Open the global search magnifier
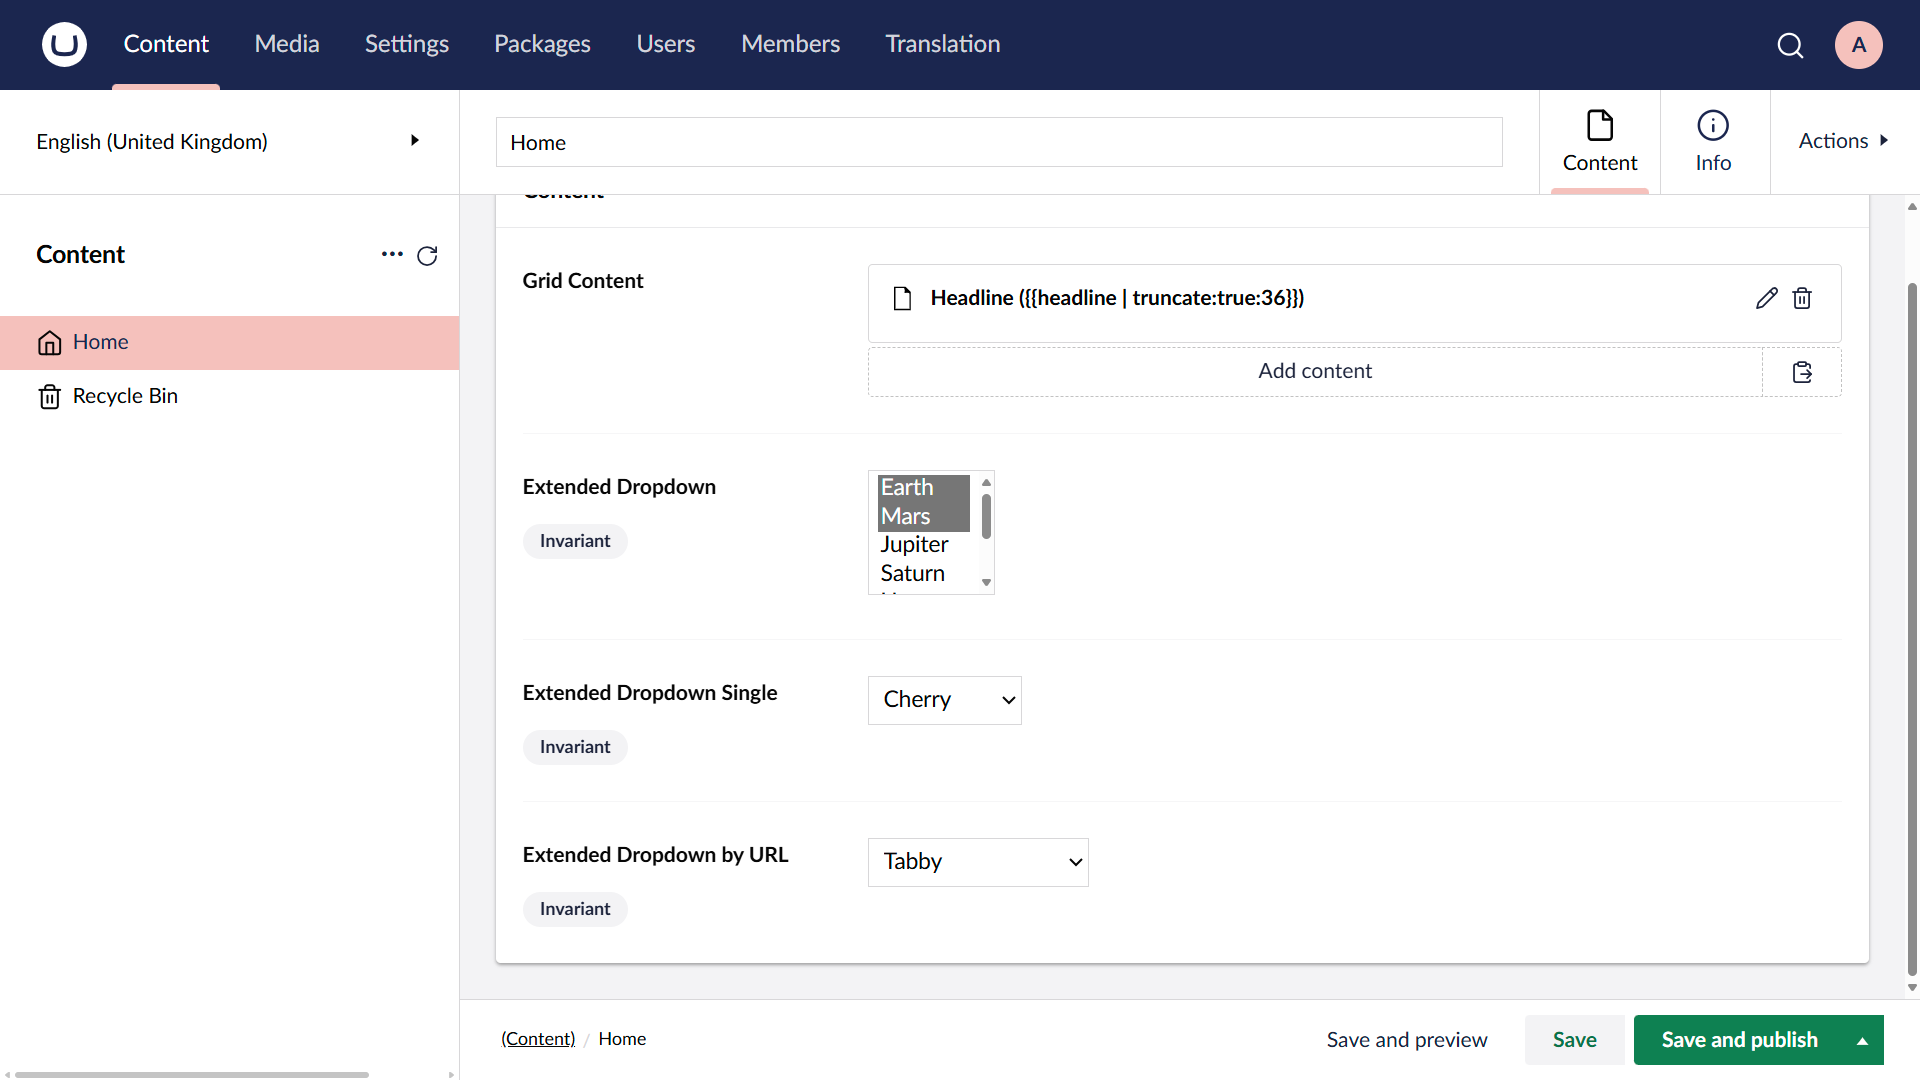The image size is (1920, 1080). coord(1790,45)
